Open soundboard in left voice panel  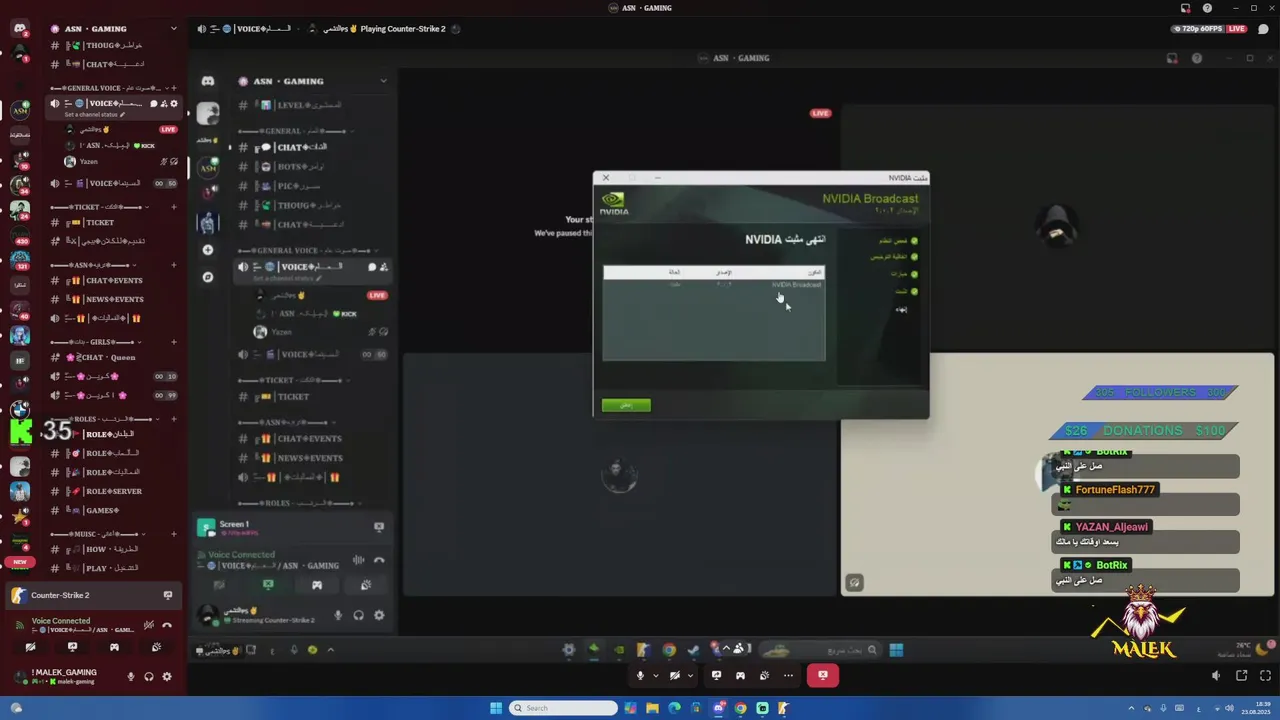tap(156, 647)
